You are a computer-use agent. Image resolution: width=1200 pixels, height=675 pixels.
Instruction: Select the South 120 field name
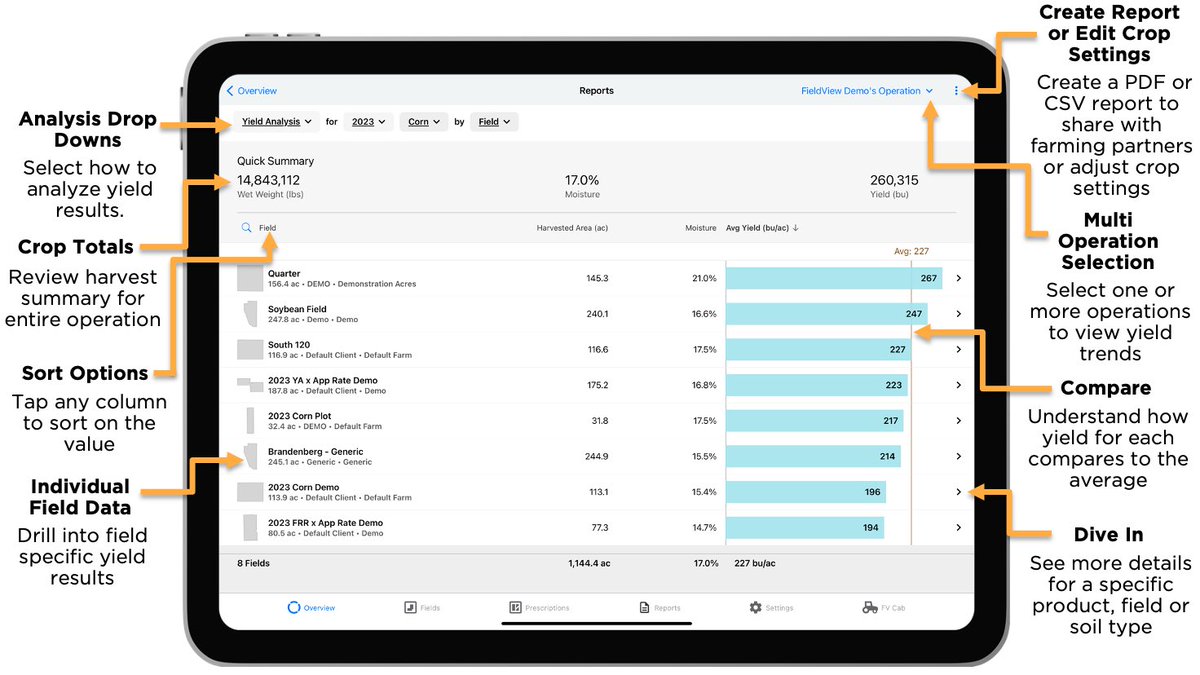(289, 345)
